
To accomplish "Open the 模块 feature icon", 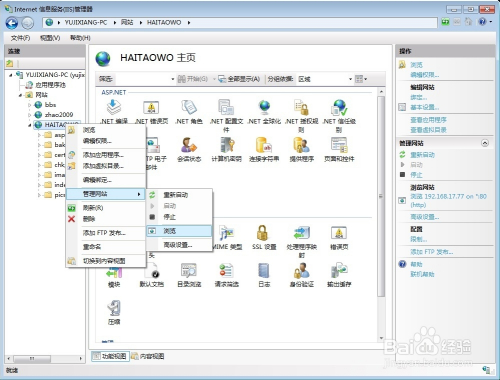I will coord(114,271).
